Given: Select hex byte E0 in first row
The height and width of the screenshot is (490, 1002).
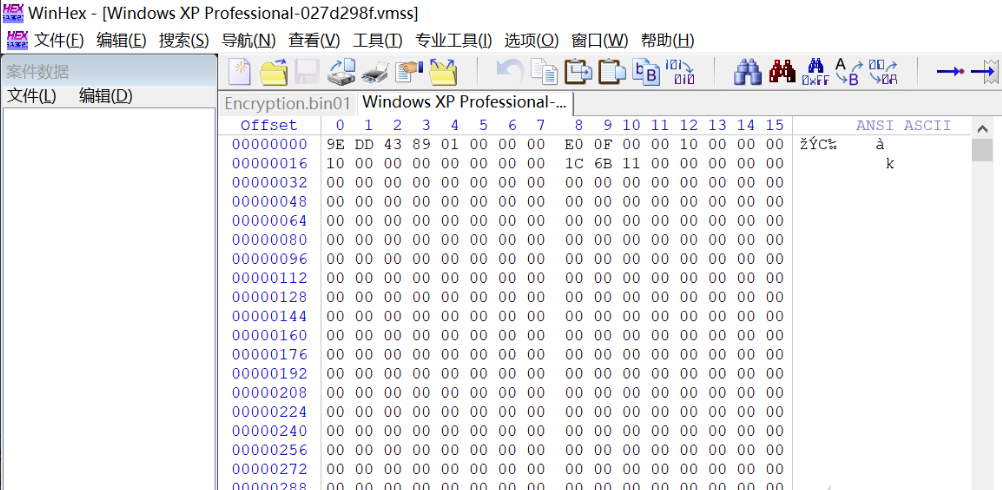Looking at the screenshot, I should (574, 144).
